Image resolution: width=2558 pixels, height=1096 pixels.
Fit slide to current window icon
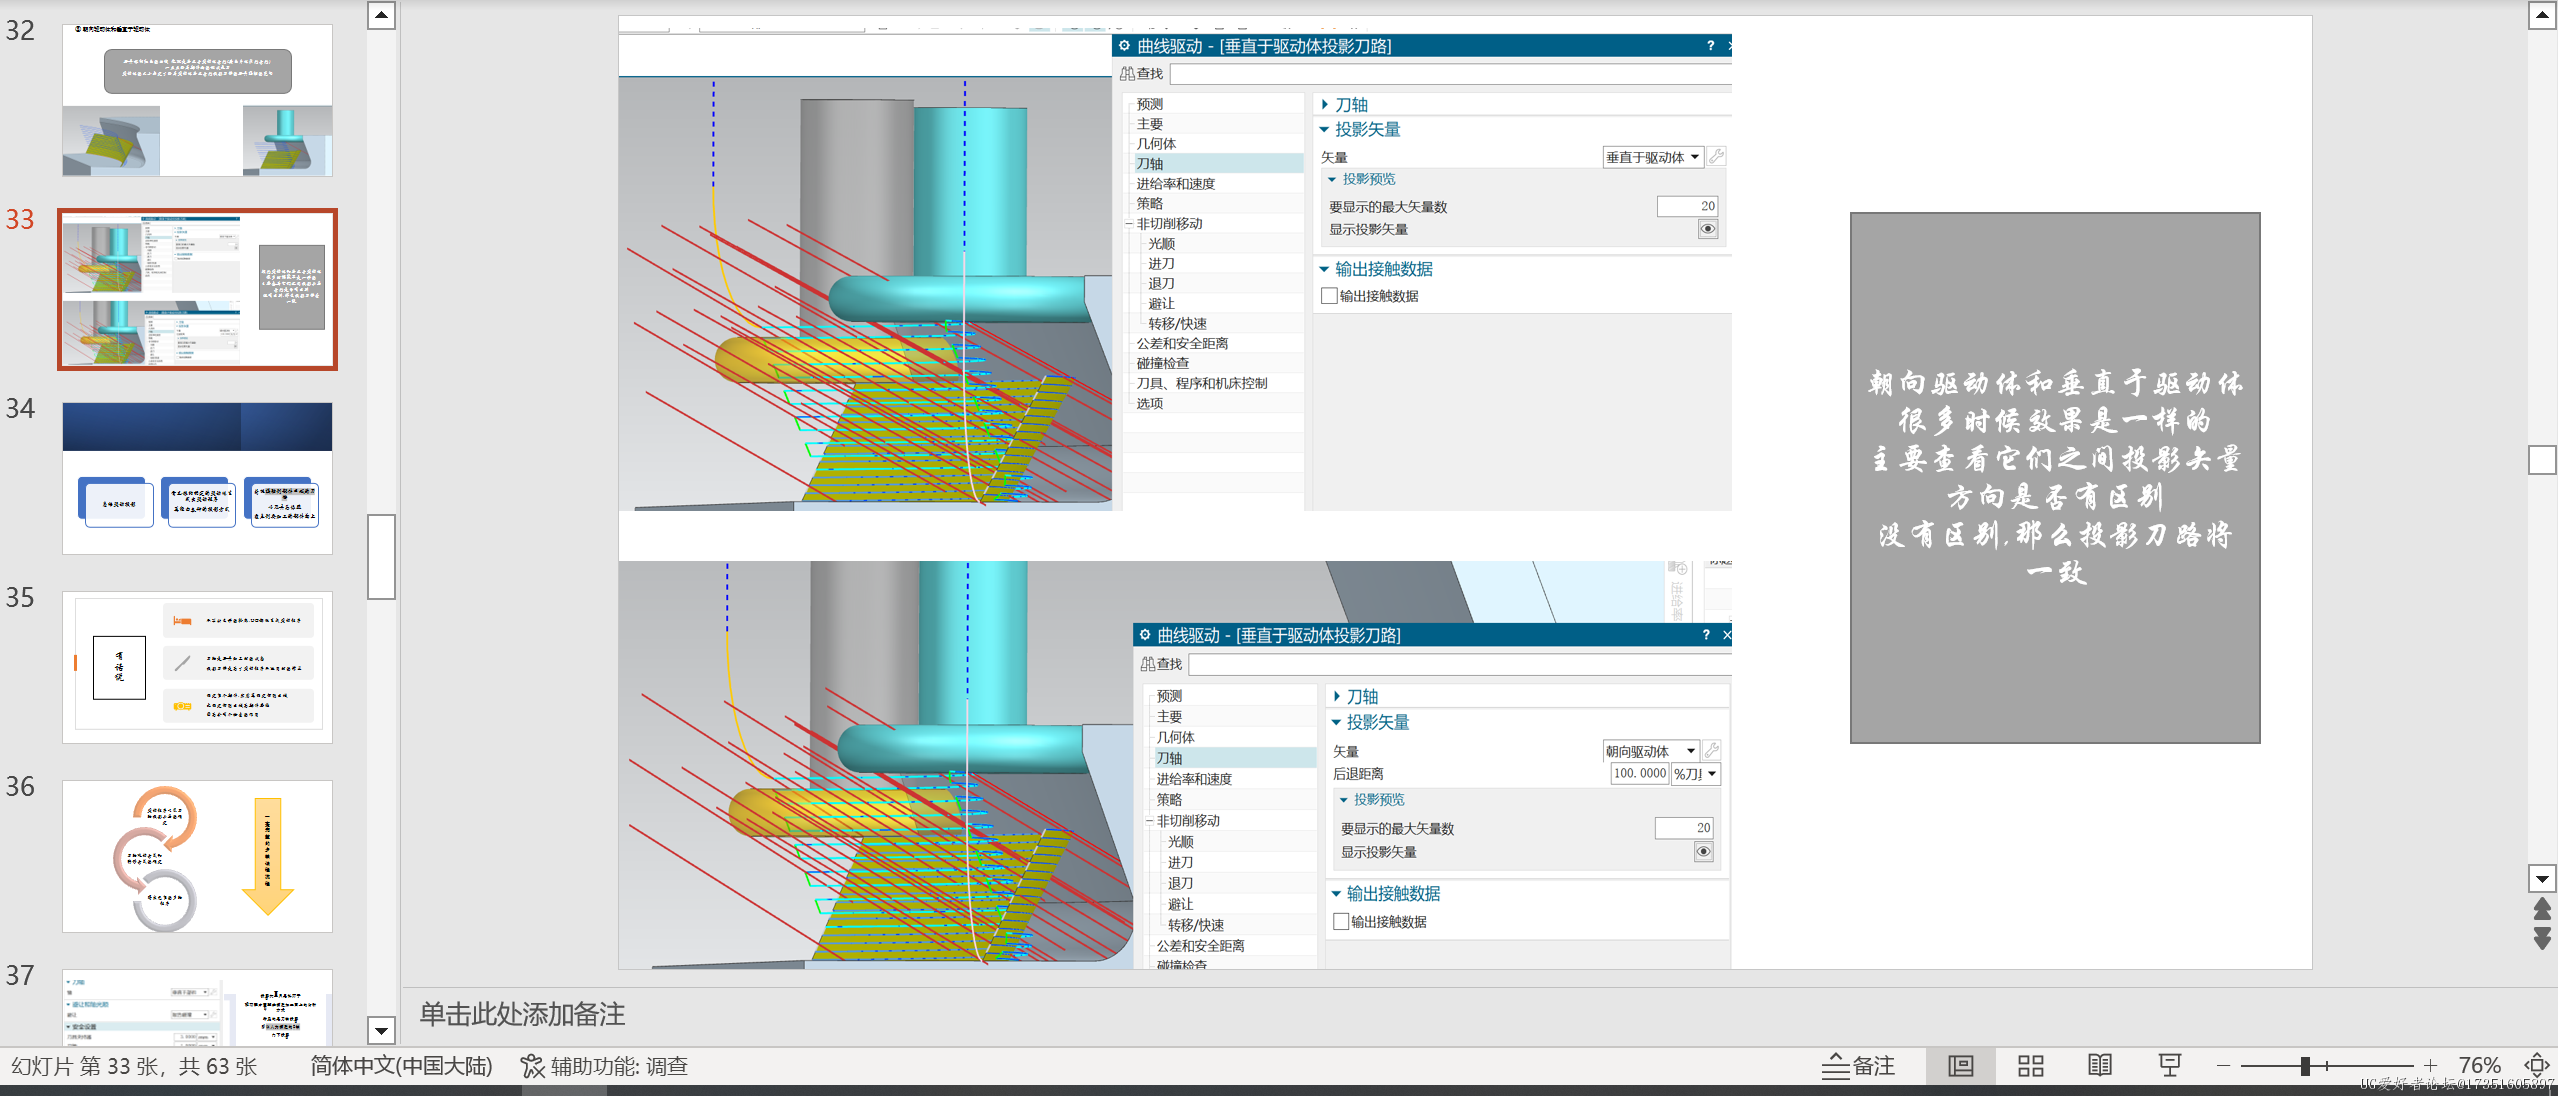coord(2536,1066)
